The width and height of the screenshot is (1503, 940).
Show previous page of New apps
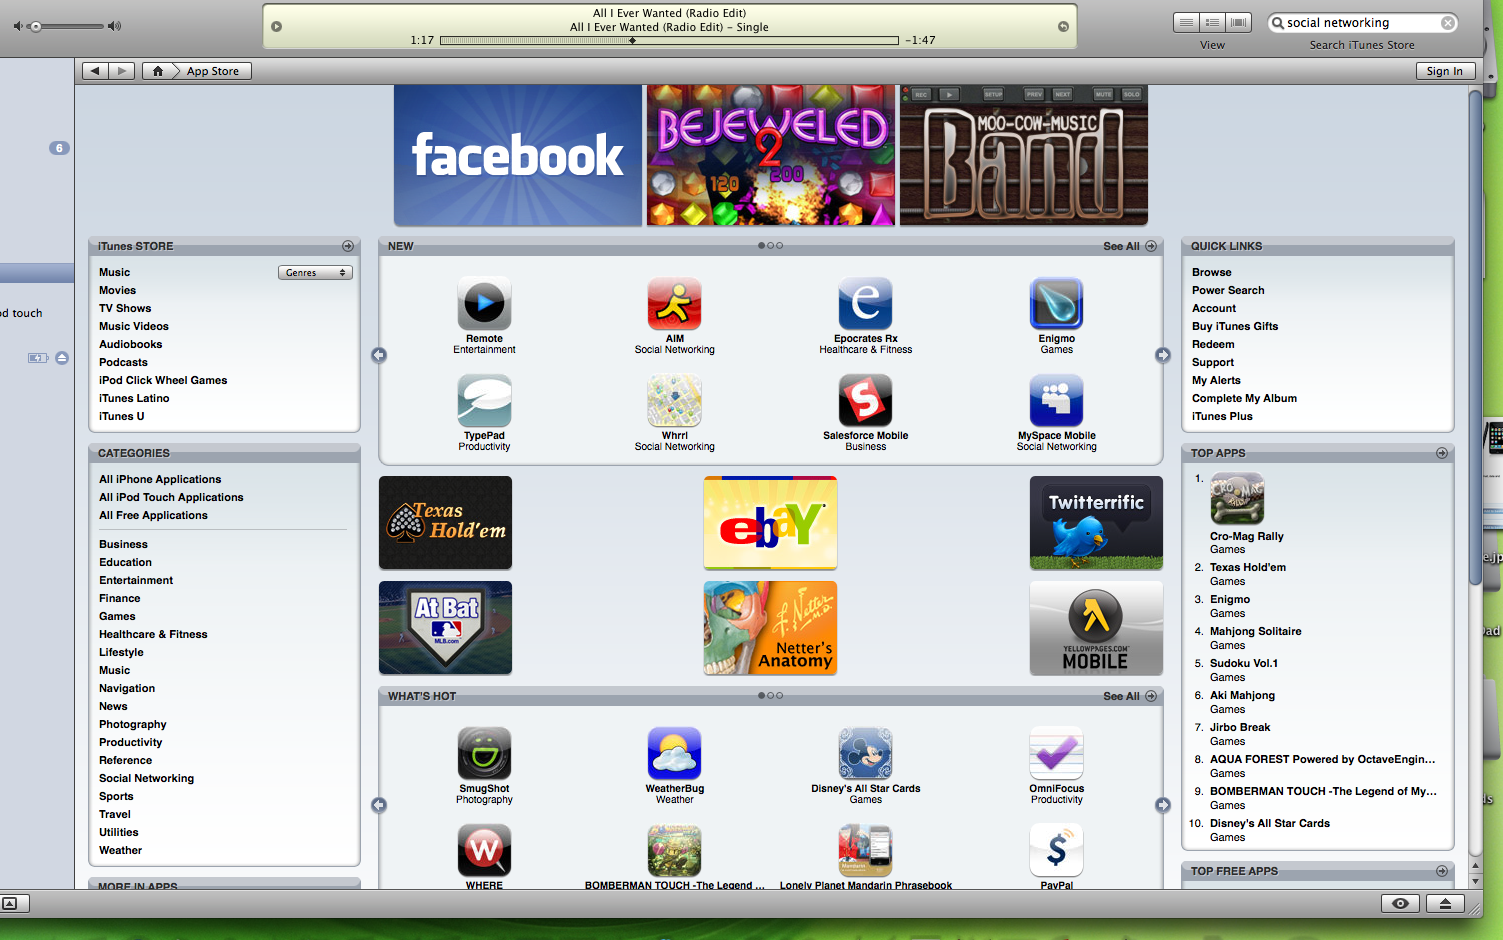tap(379, 355)
